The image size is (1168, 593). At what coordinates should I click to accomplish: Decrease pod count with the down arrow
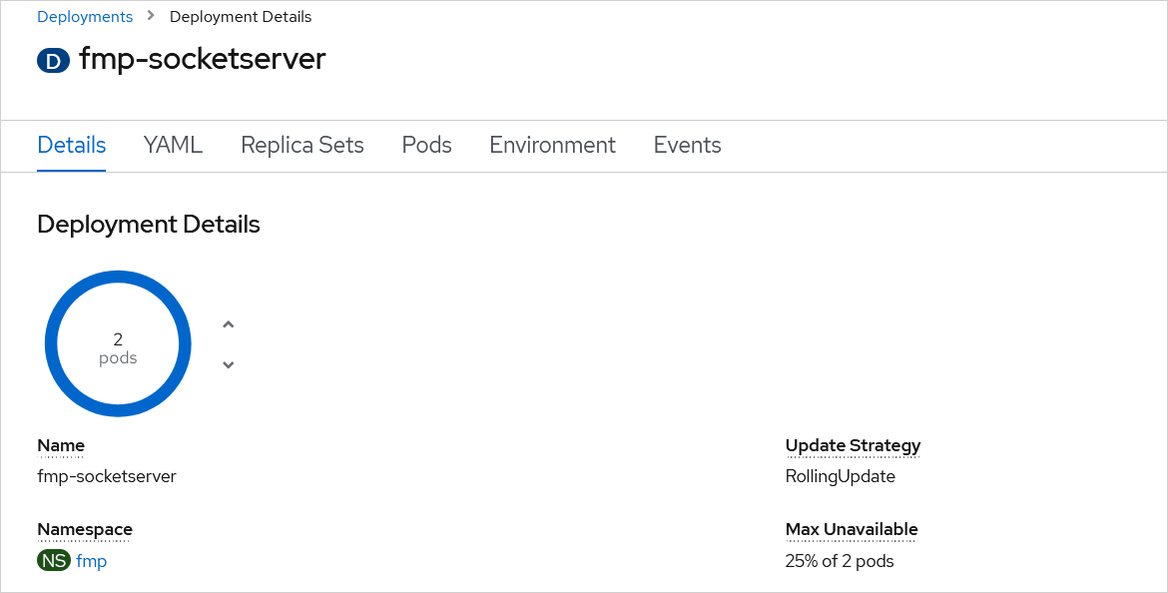click(228, 364)
